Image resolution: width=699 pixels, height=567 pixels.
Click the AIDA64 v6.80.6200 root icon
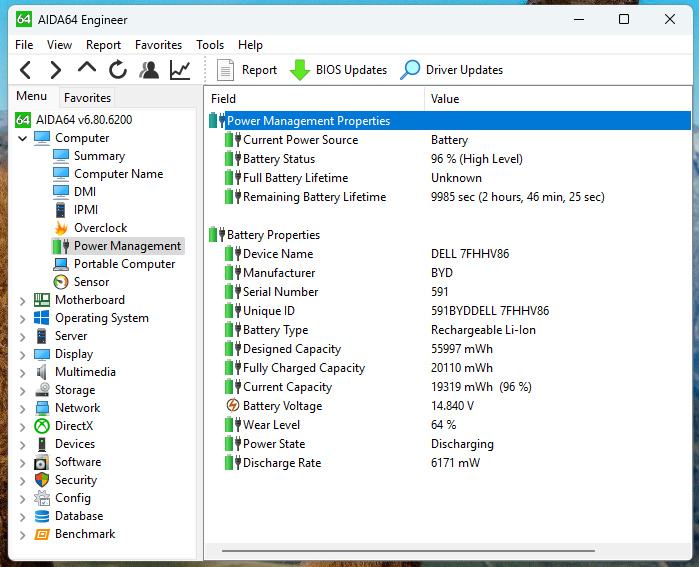[x=23, y=119]
